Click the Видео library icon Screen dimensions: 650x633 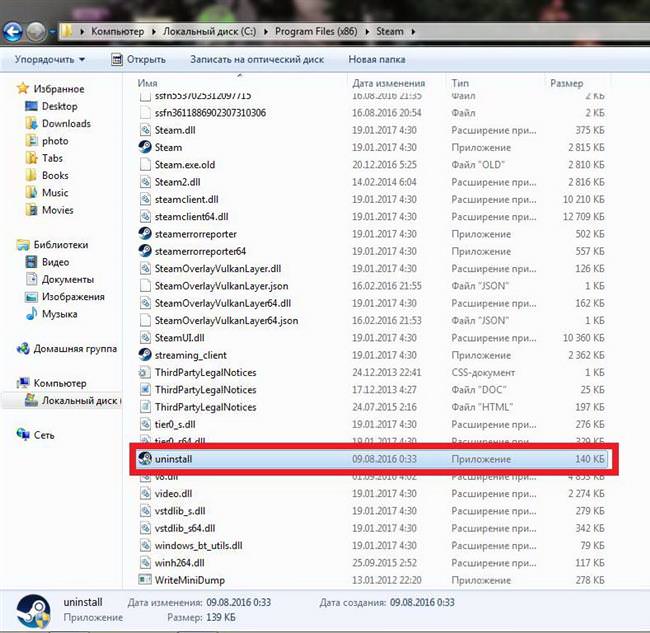click(31, 262)
